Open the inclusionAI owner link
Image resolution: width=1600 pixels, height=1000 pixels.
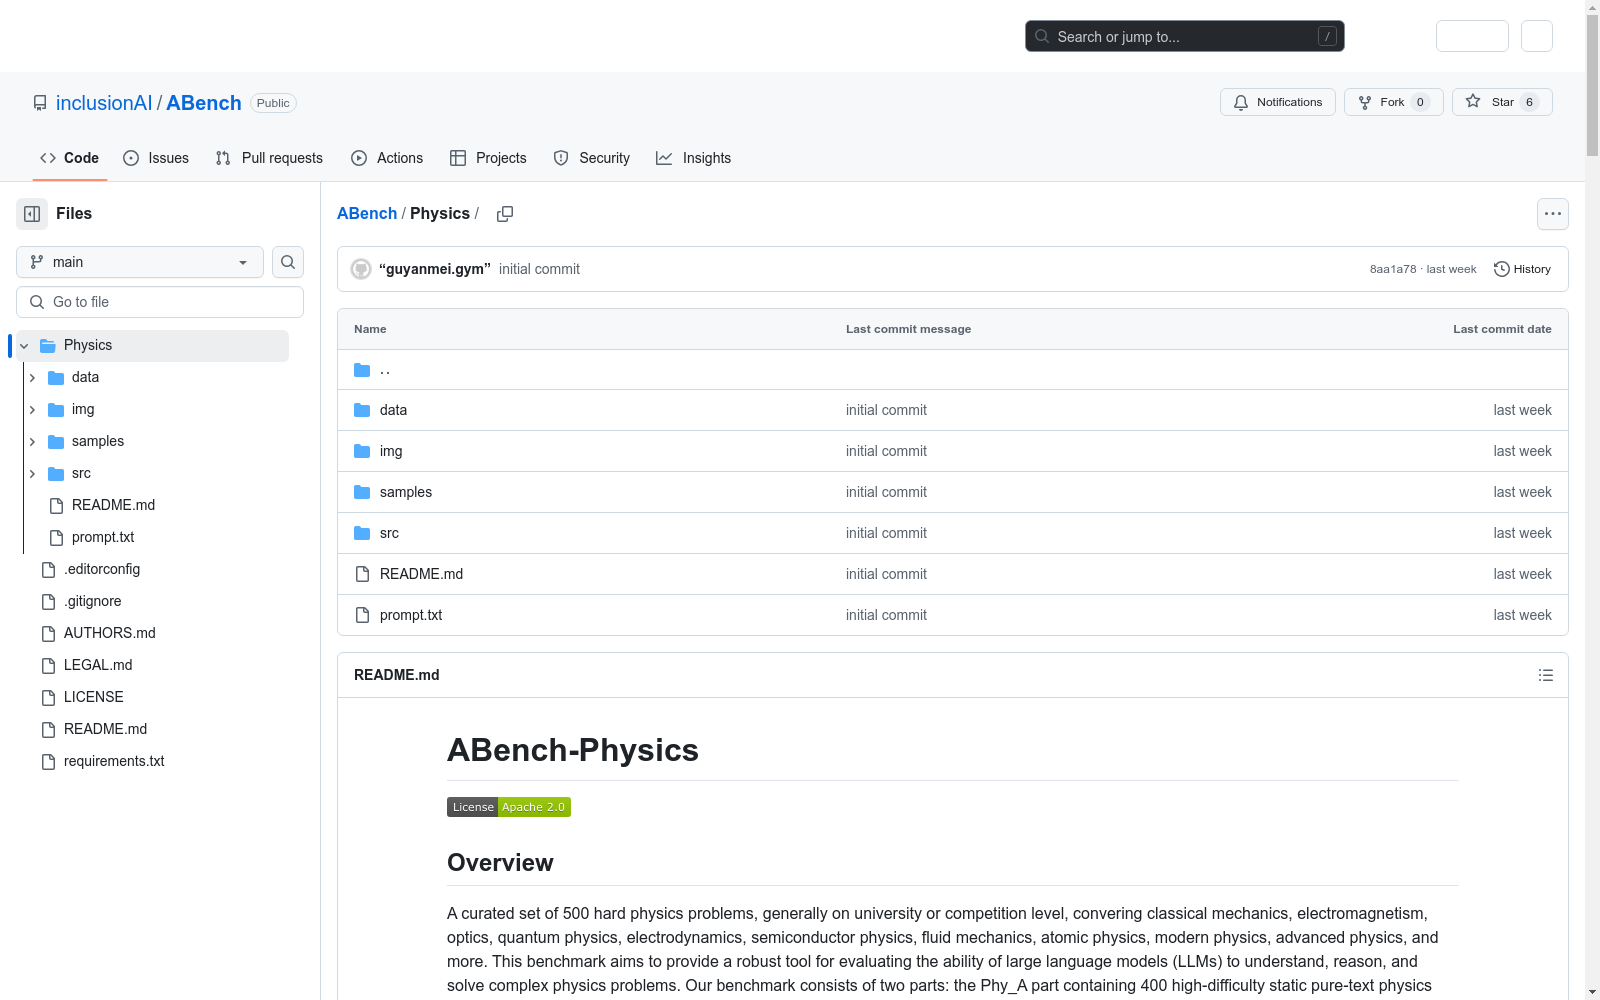point(104,103)
